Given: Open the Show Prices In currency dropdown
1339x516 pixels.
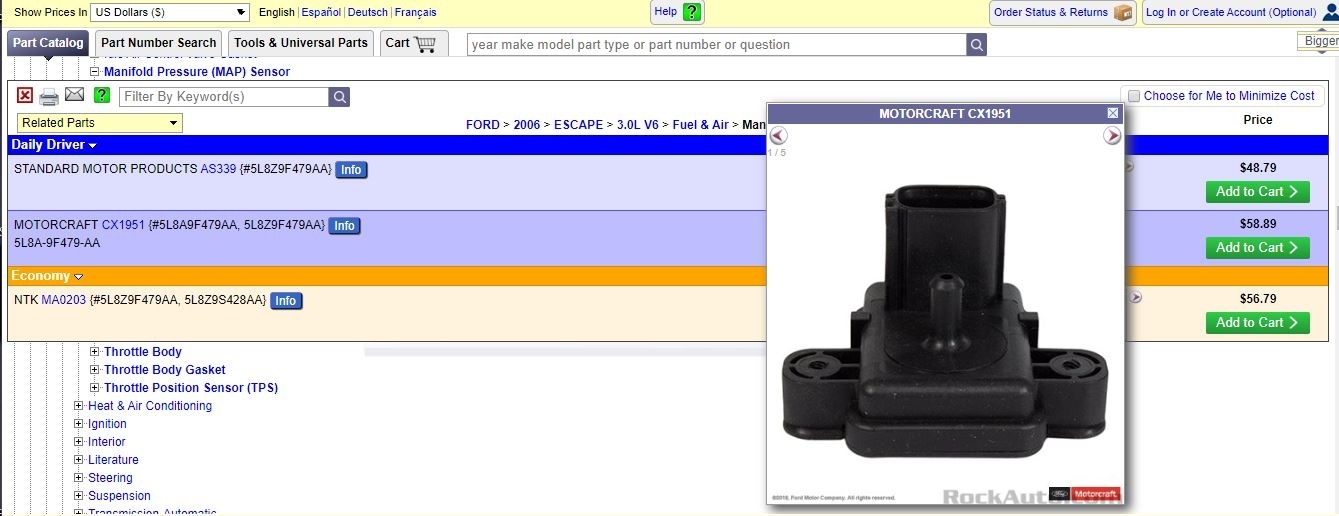Looking at the screenshot, I should pyautogui.click(x=170, y=12).
